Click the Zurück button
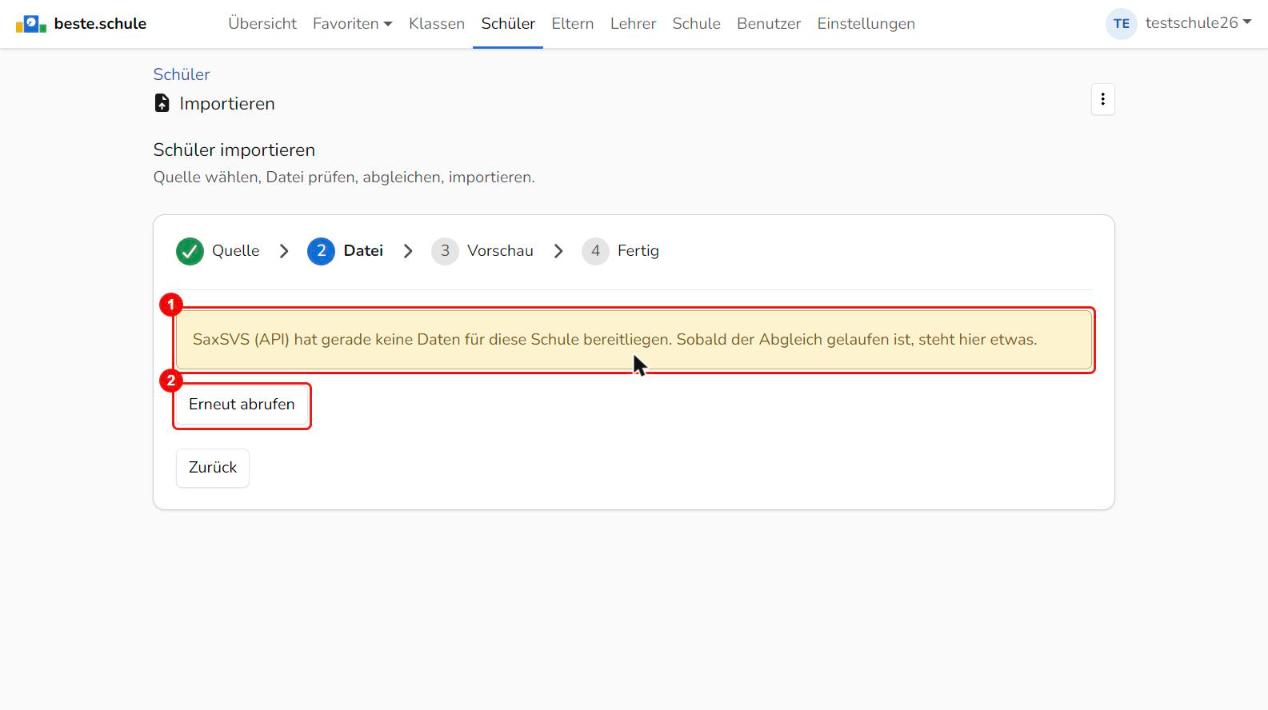The width and height of the screenshot is (1268, 710). click(x=212, y=468)
